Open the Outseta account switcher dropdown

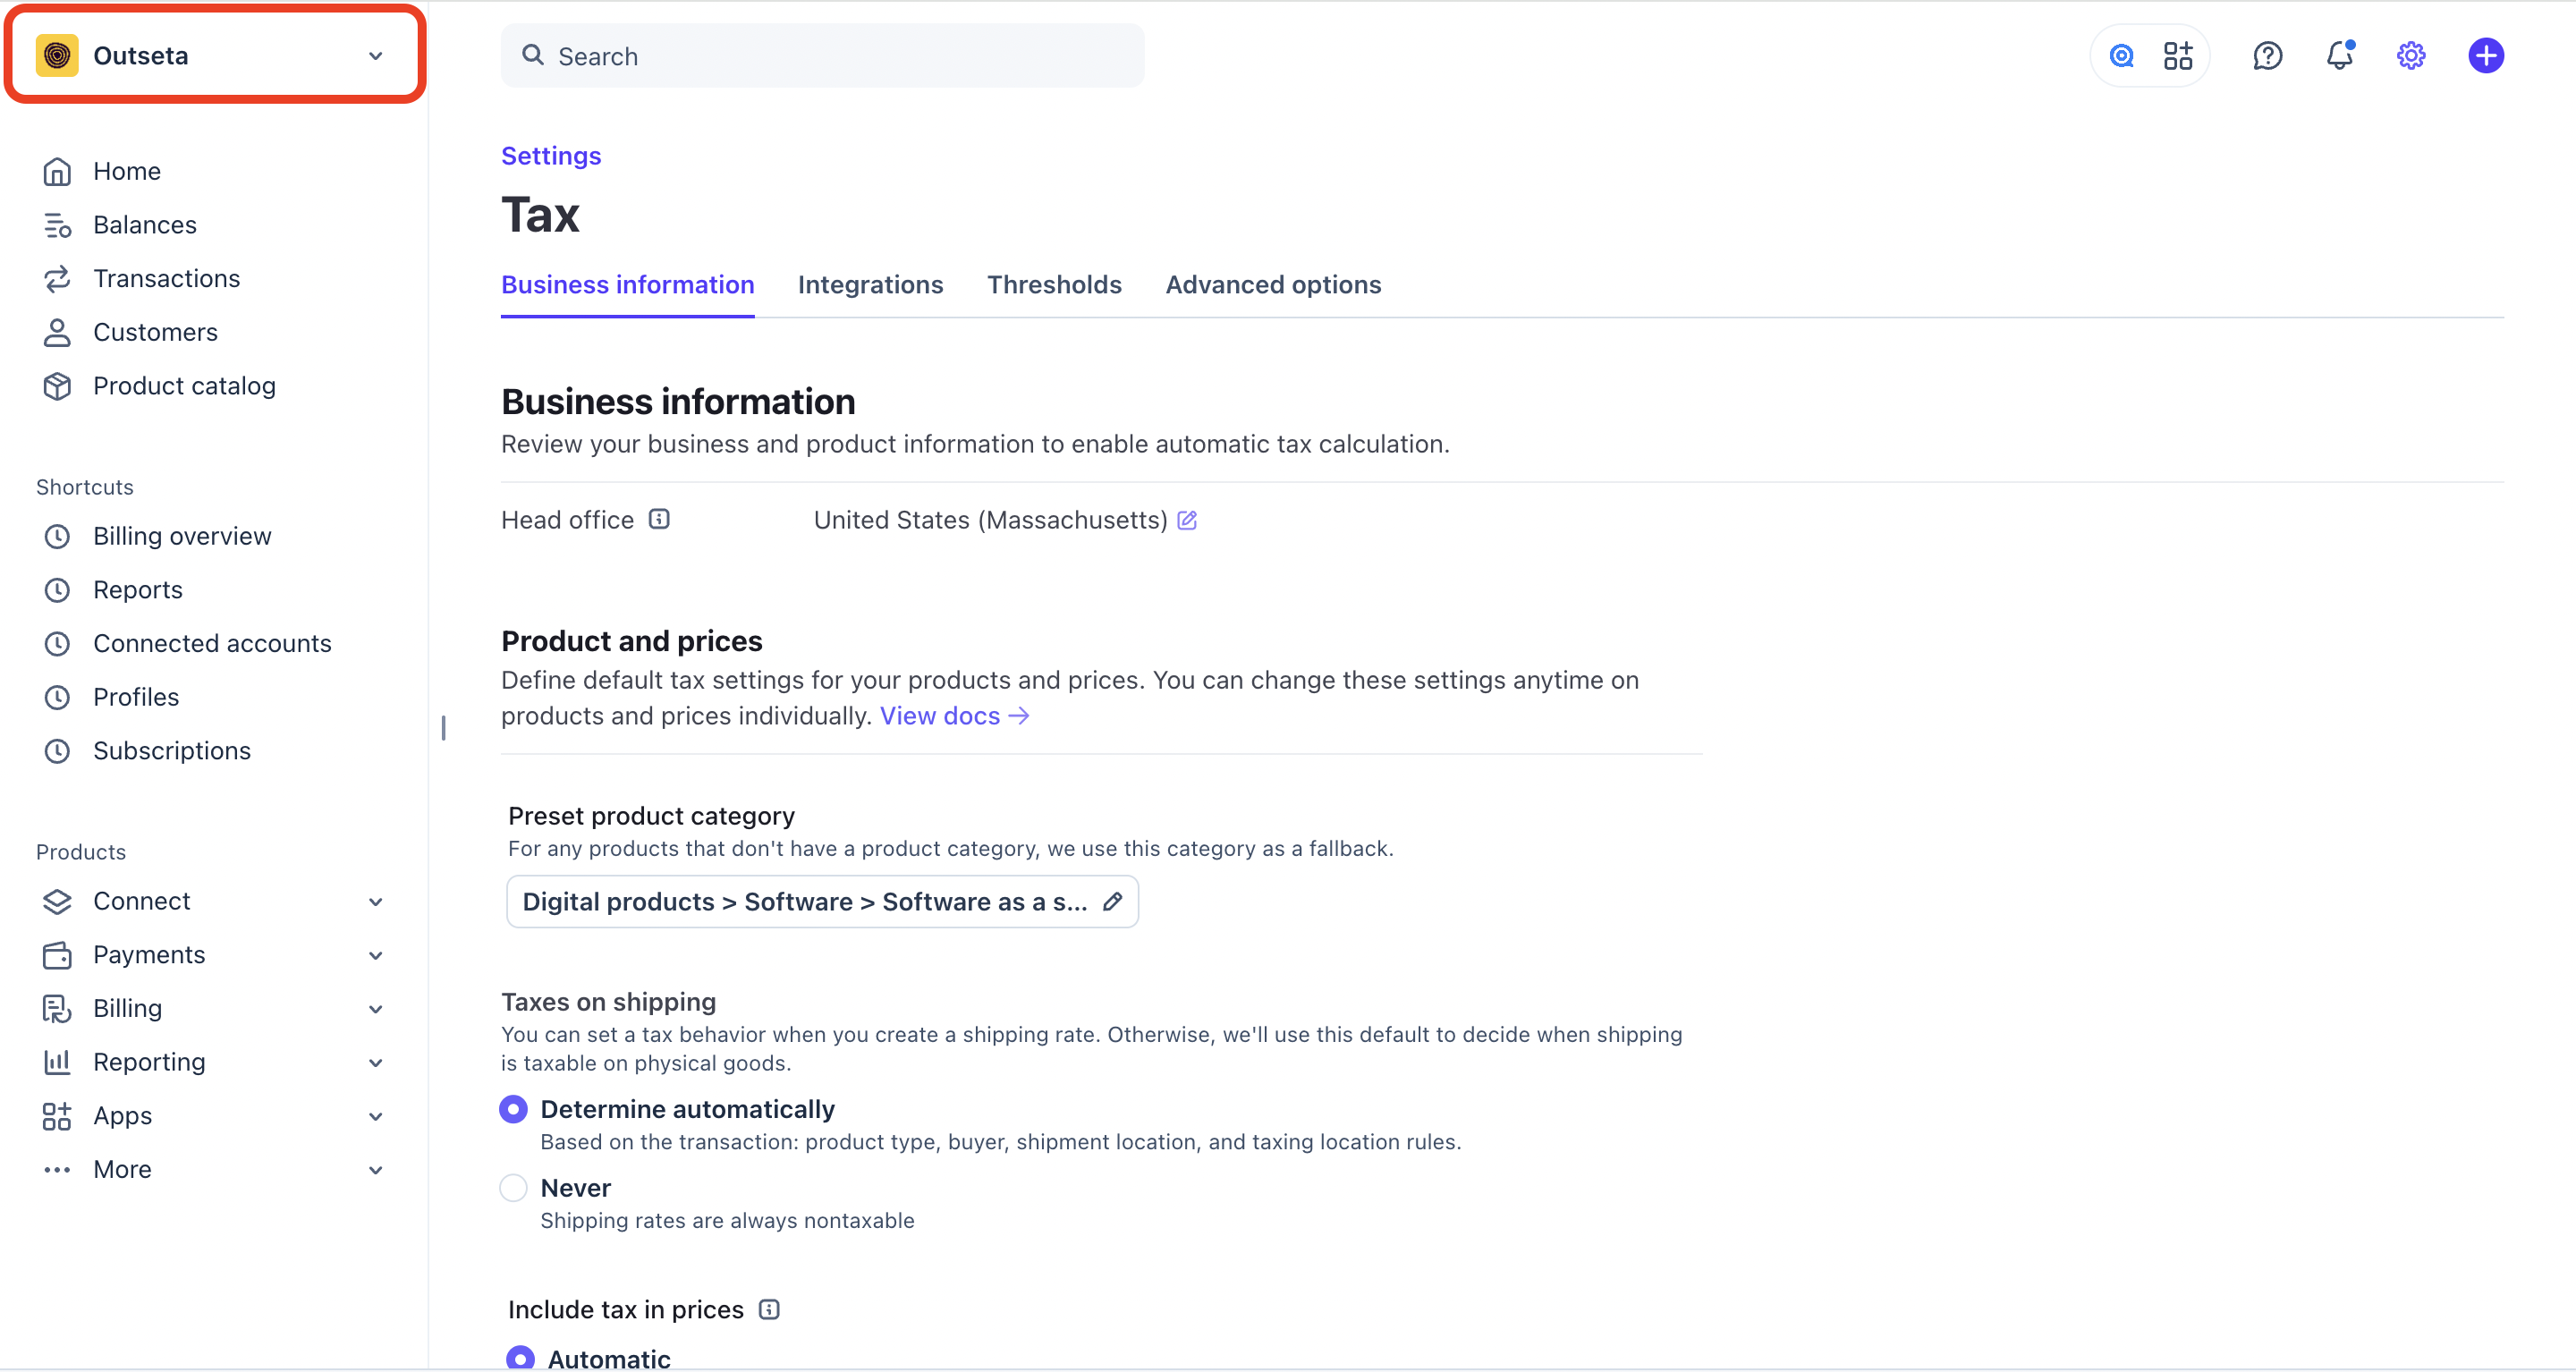click(215, 55)
